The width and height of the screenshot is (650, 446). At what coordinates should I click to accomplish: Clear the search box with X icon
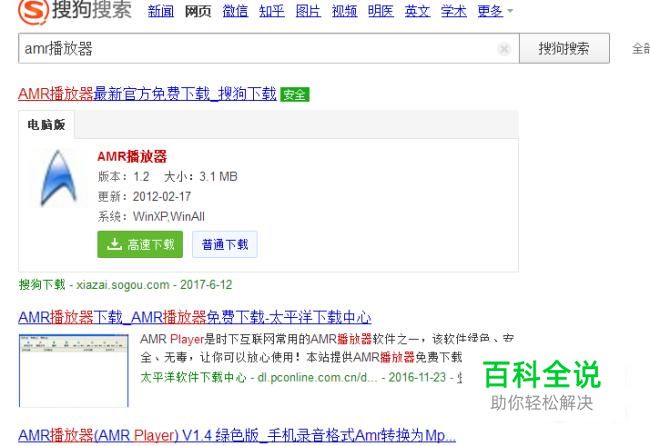coord(504,49)
